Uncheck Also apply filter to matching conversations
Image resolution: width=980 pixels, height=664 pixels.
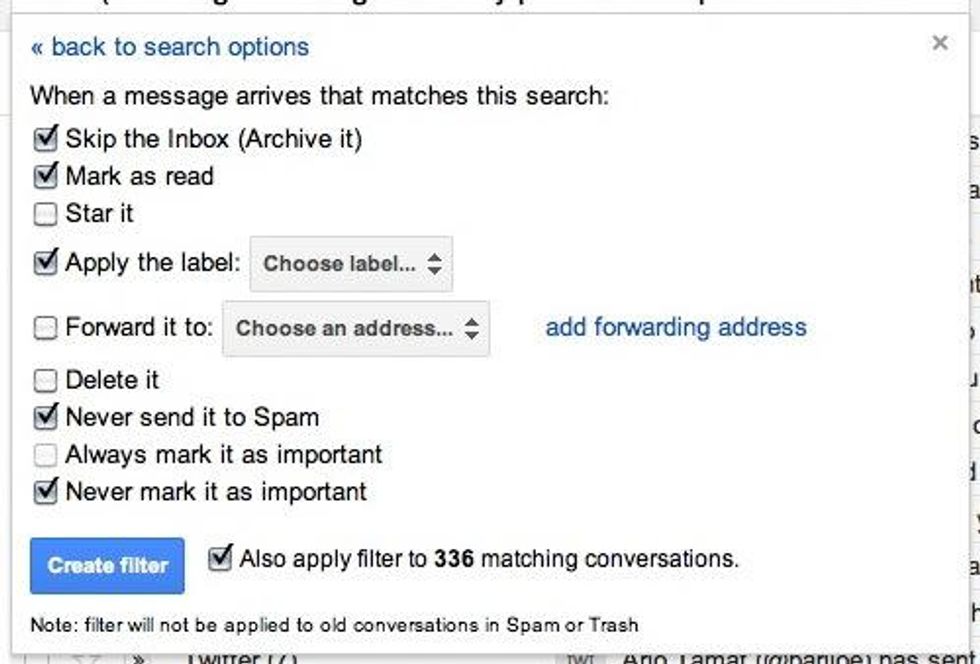click(x=220, y=558)
